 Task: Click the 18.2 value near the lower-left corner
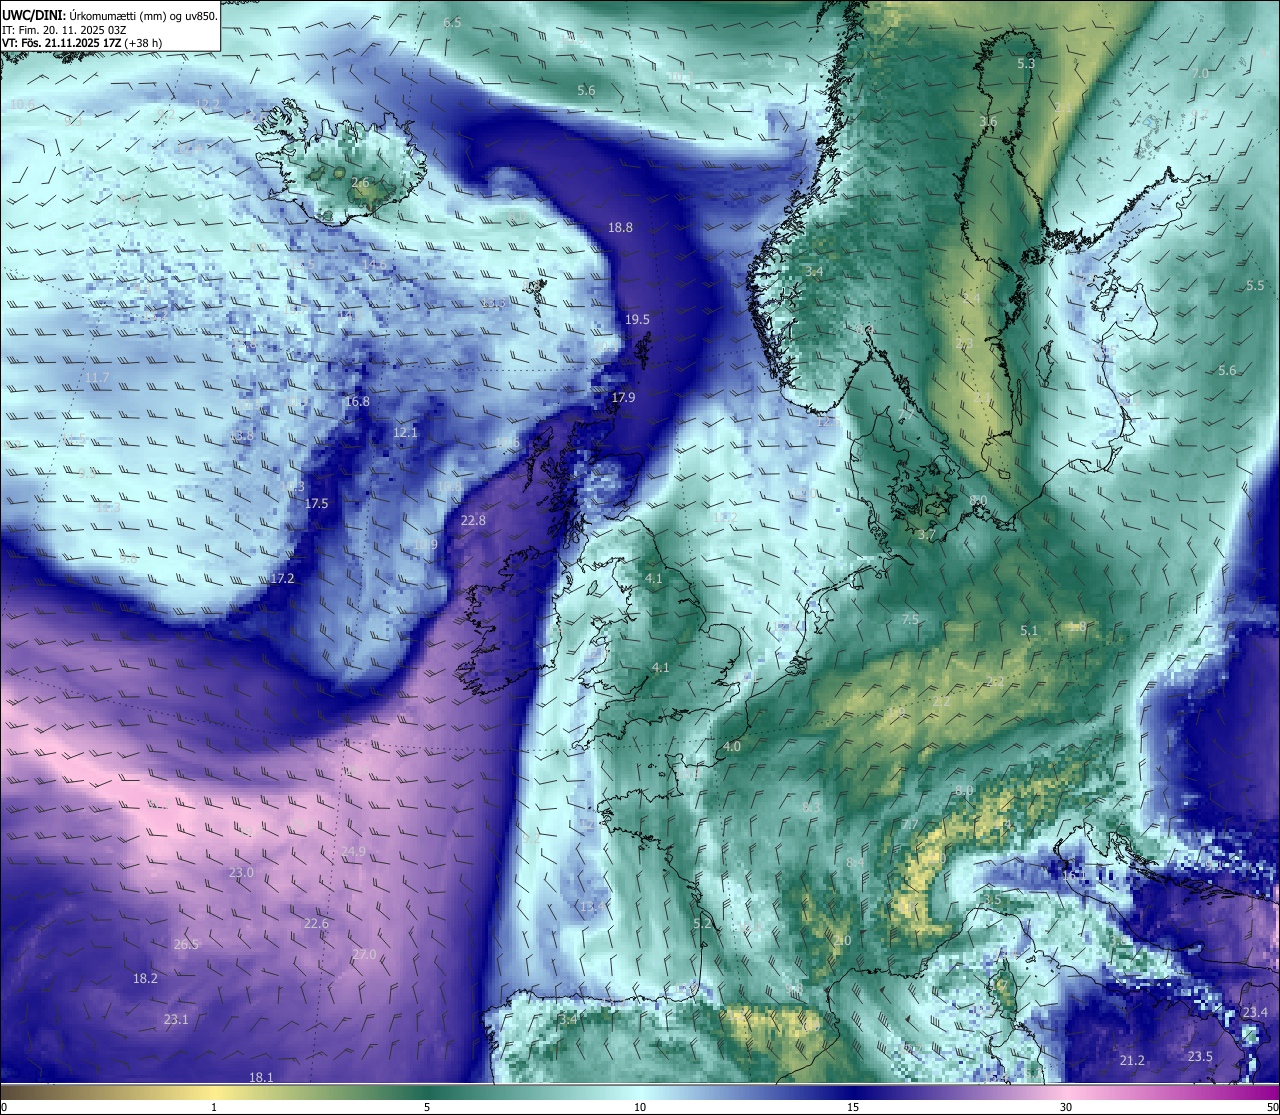pos(145,977)
